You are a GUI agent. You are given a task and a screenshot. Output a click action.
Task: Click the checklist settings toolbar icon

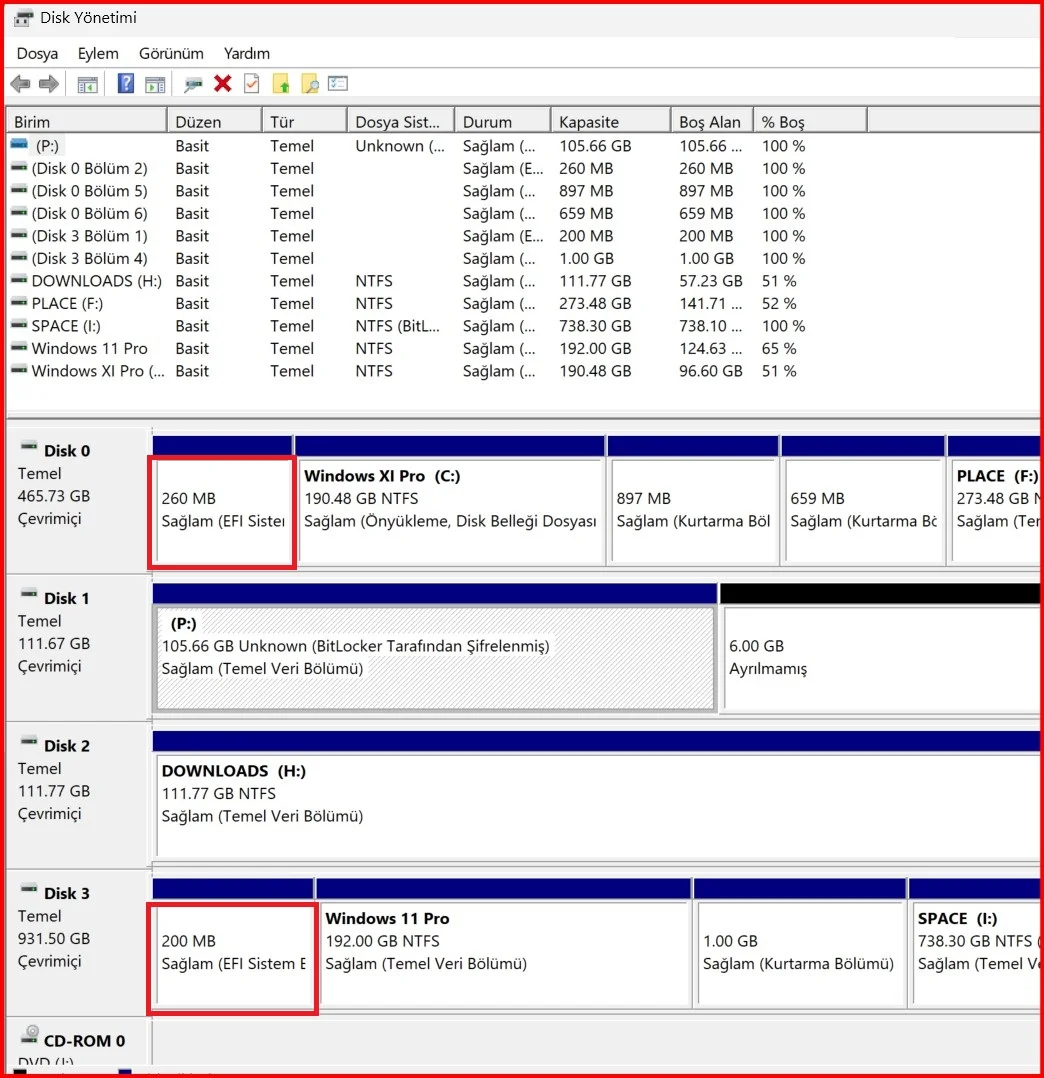pos(338,84)
